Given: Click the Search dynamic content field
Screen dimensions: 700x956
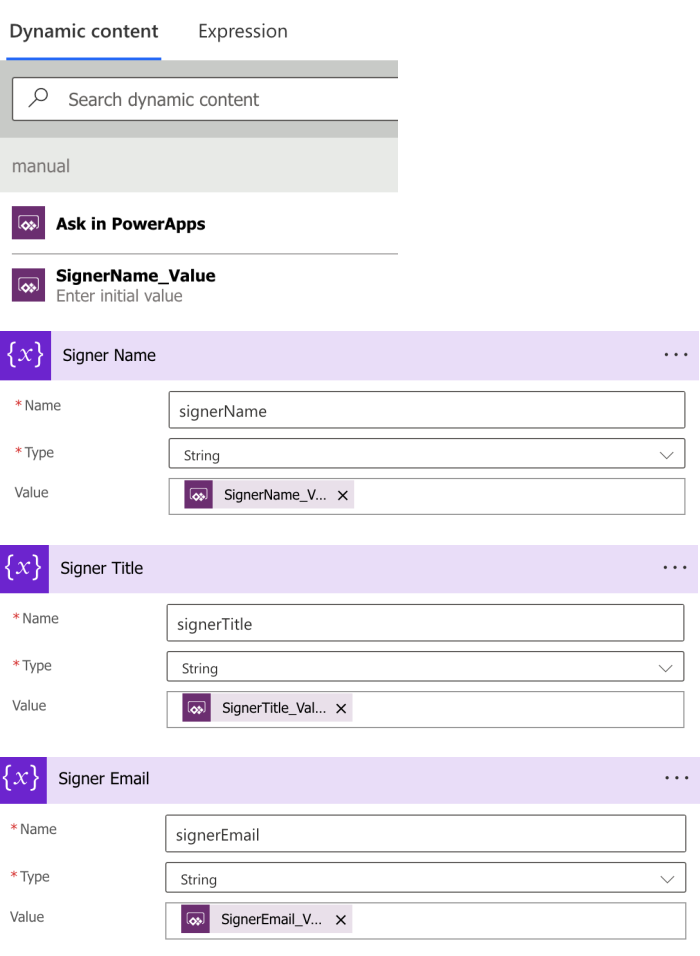Looking at the screenshot, I should click(200, 99).
